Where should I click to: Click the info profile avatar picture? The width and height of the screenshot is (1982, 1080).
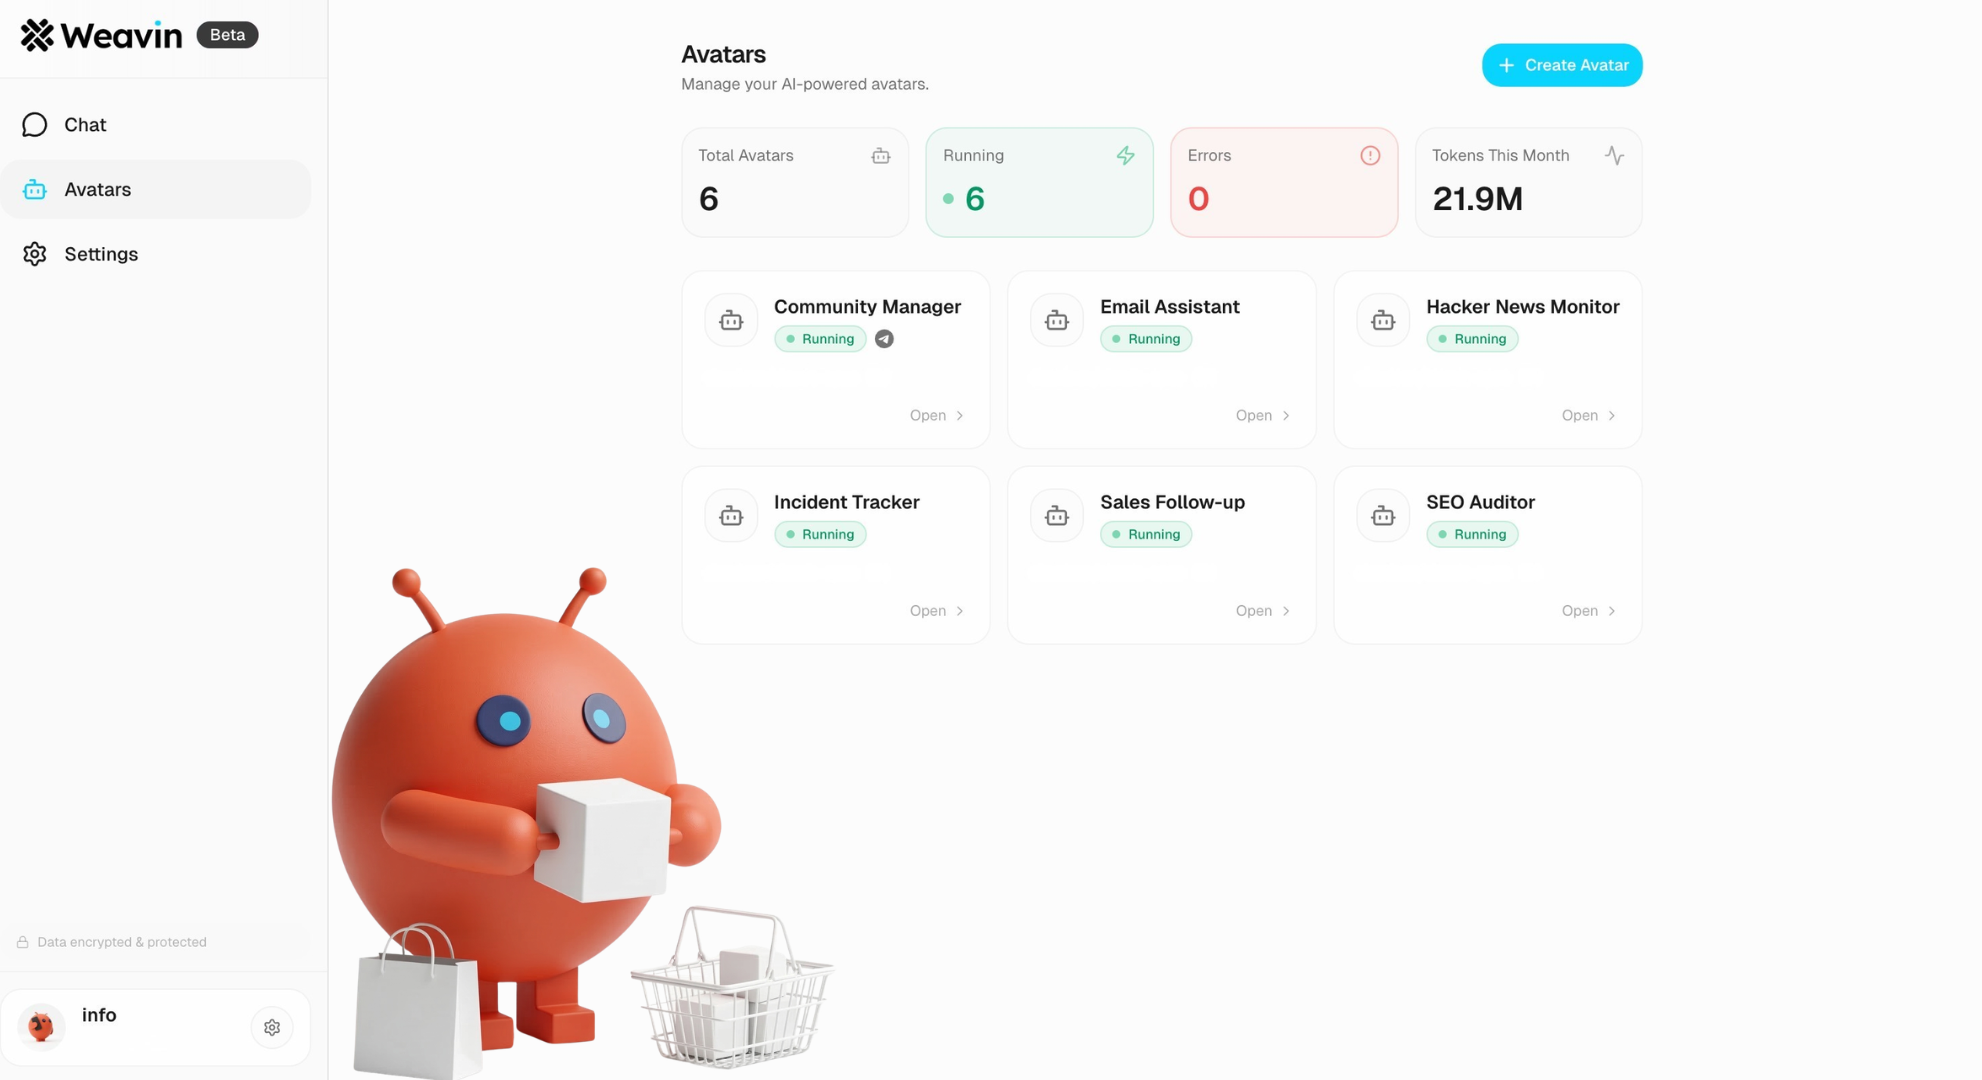(x=41, y=1026)
